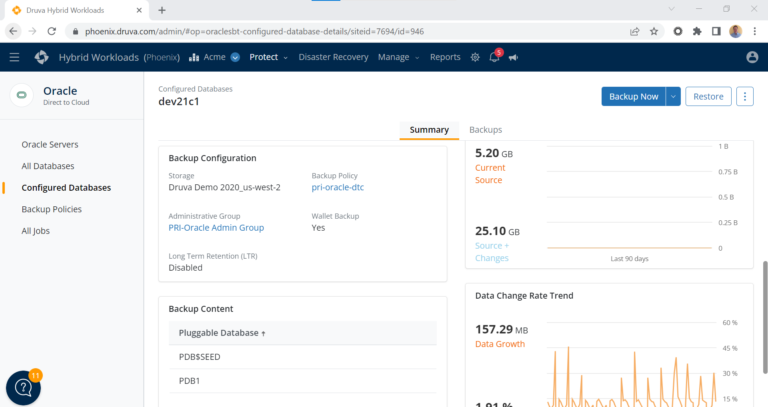Expand the Backup Now dropdown arrow

point(673,96)
